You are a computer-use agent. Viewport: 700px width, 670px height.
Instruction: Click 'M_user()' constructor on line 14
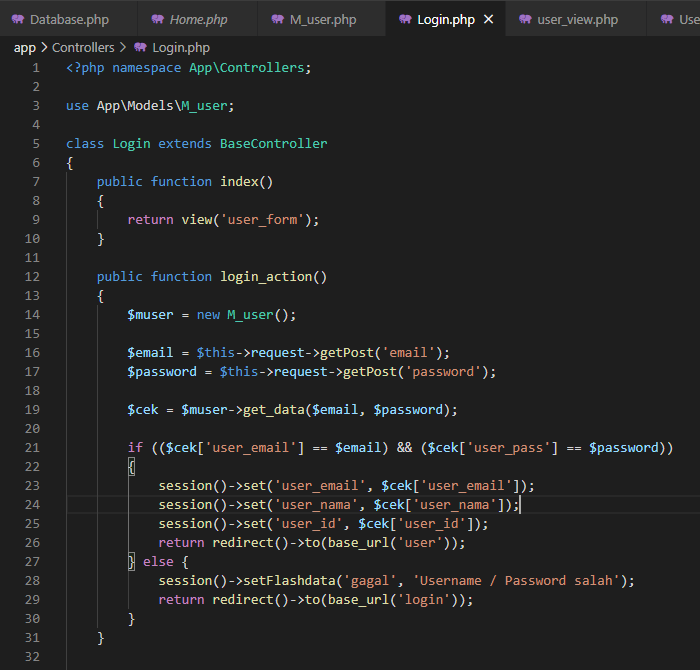pos(258,315)
